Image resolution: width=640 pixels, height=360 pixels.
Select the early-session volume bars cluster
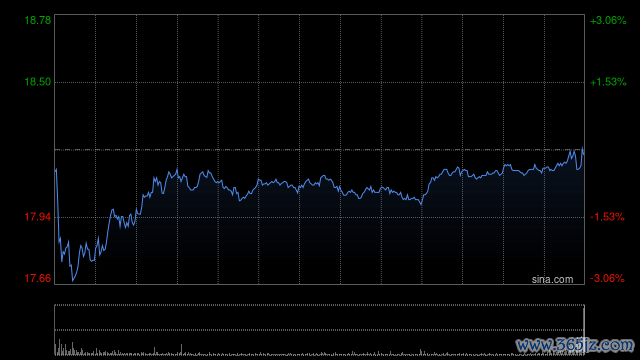[x=67, y=349]
